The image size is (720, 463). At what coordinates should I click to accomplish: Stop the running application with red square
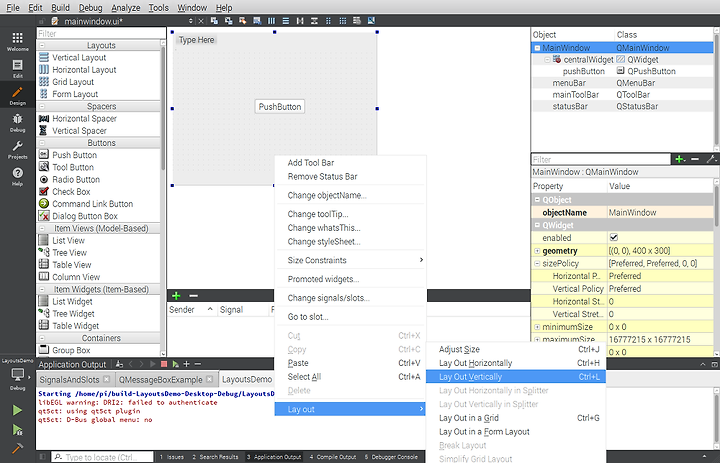coord(164,364)
